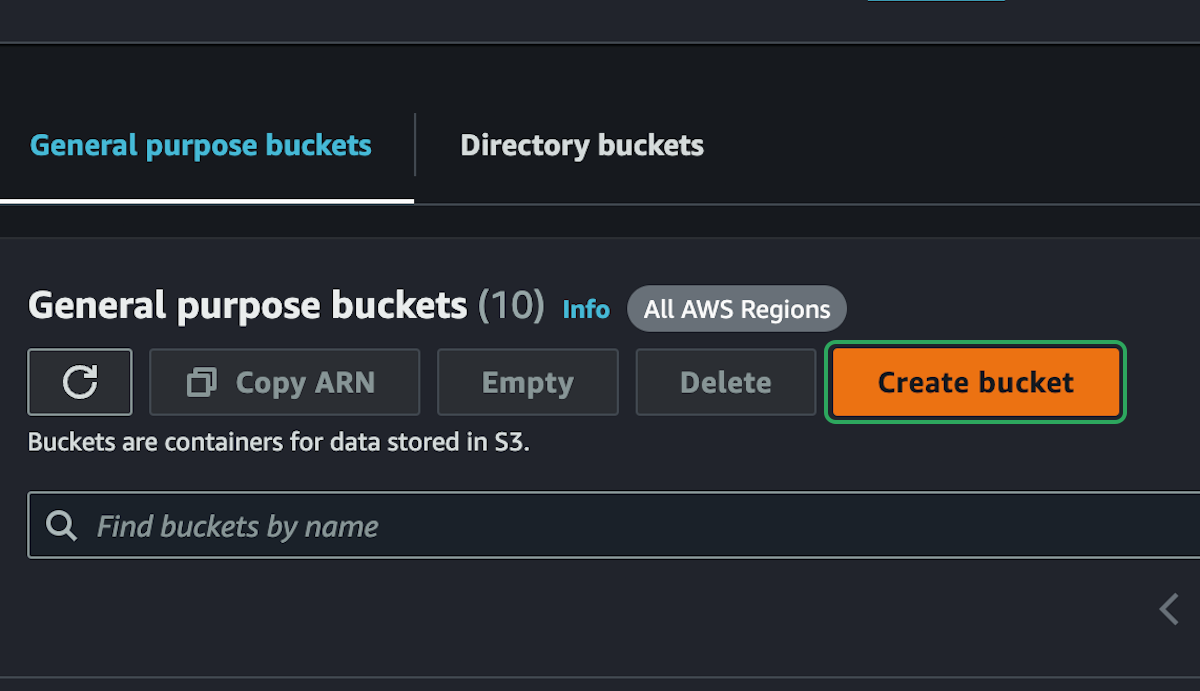Click the orange Create bucket button
The width and height of the screenshot is (1200, 691).
tap(975, 382)
